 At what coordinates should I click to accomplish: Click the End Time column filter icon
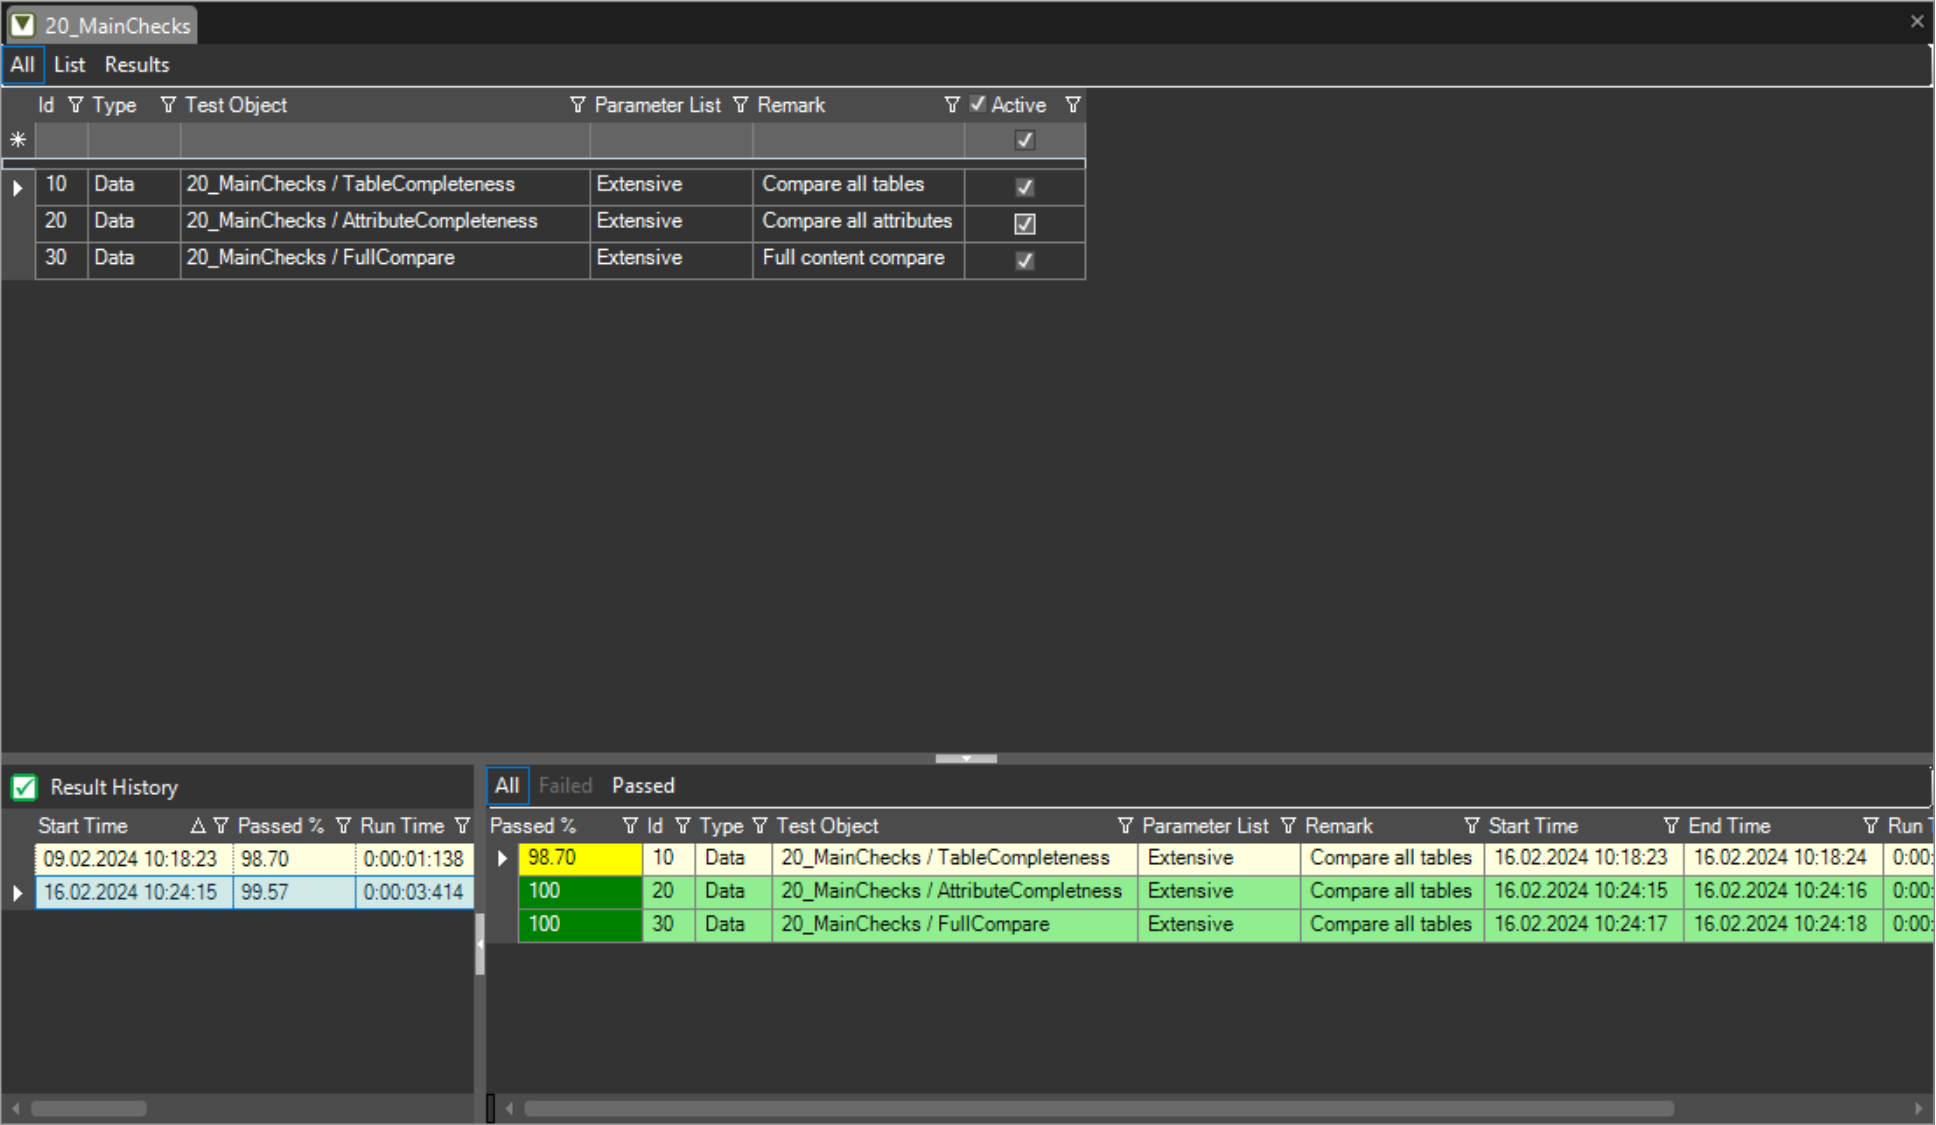click(x=1870, y=826)
